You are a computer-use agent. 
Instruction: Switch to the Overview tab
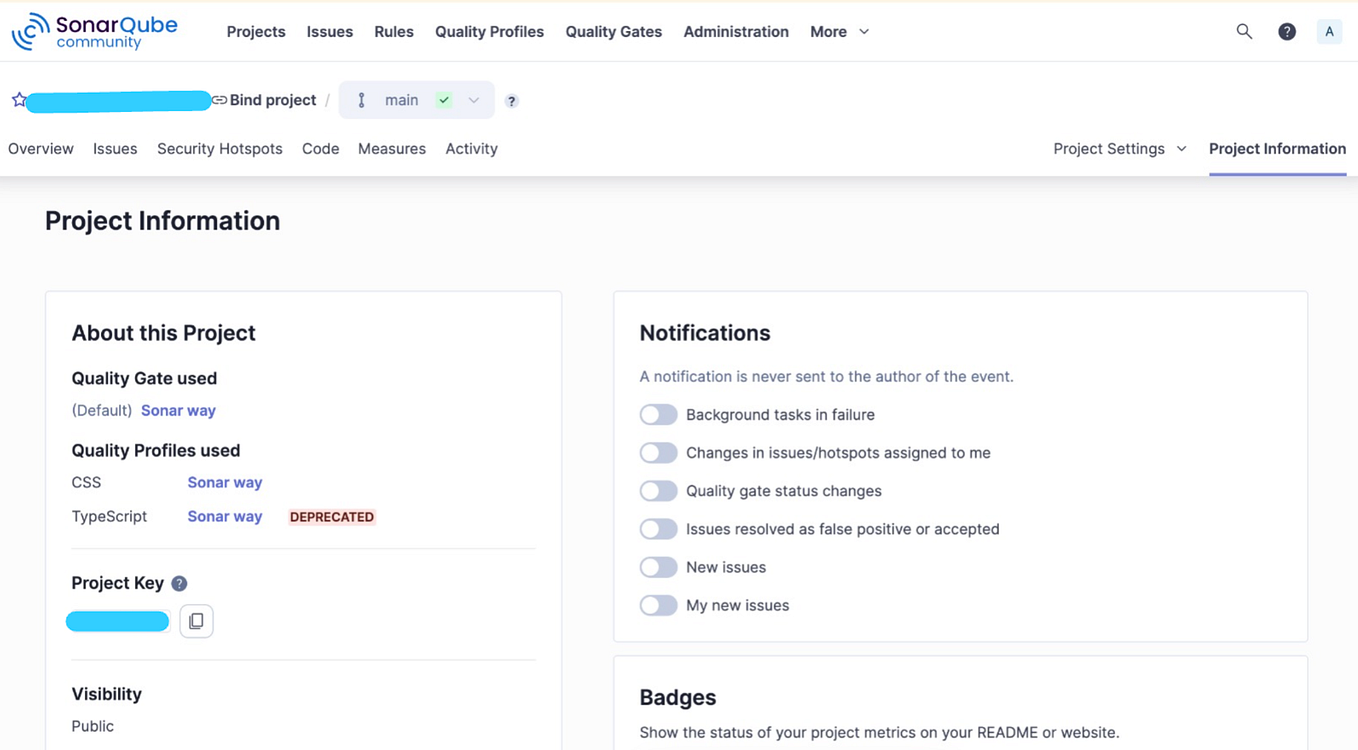coord(40,148)
